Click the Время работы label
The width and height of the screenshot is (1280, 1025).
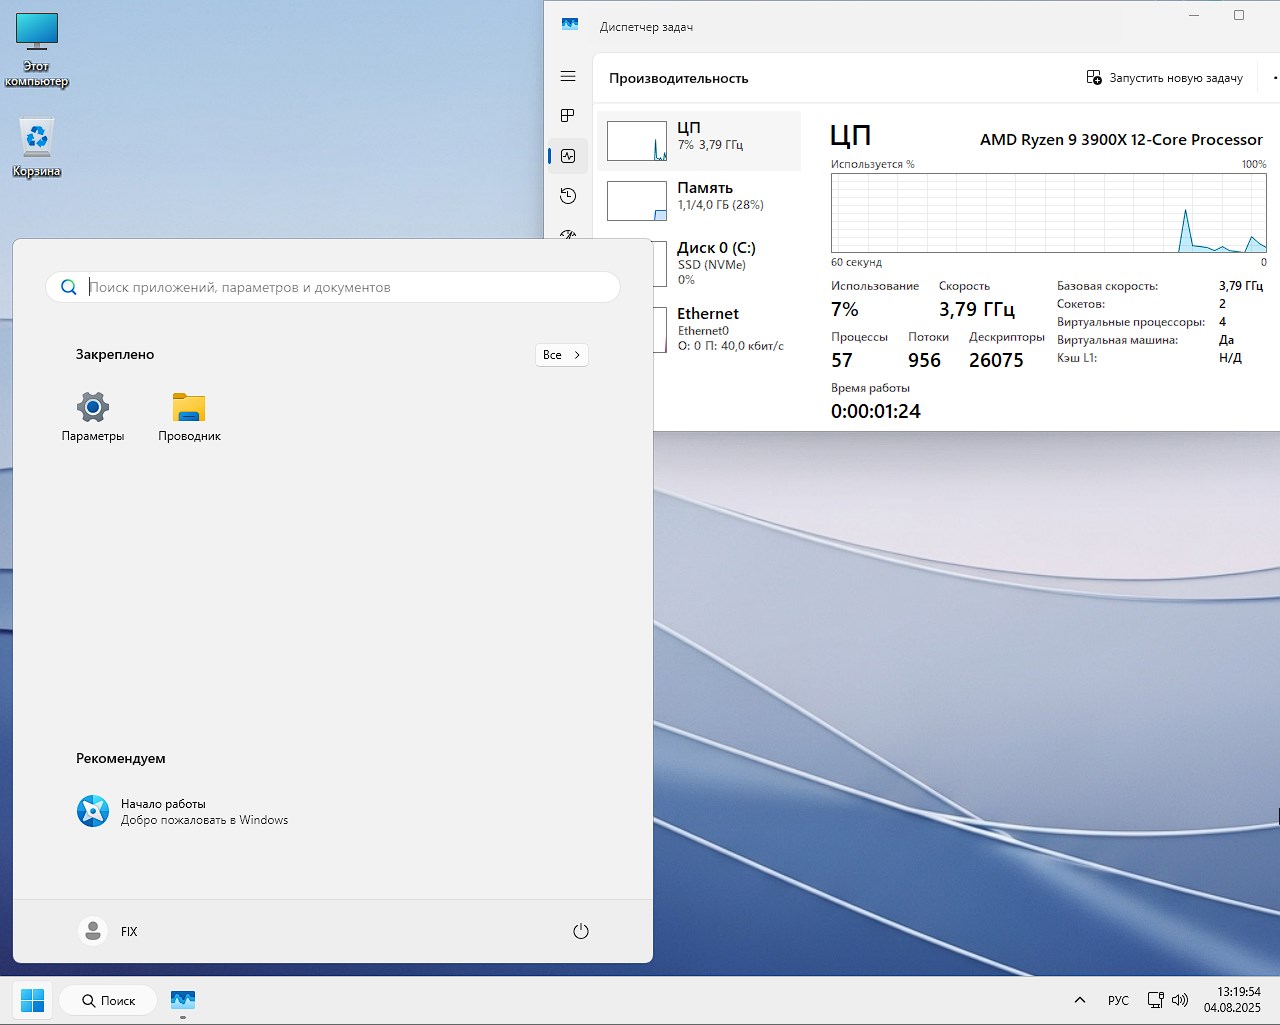click(870, 388)
